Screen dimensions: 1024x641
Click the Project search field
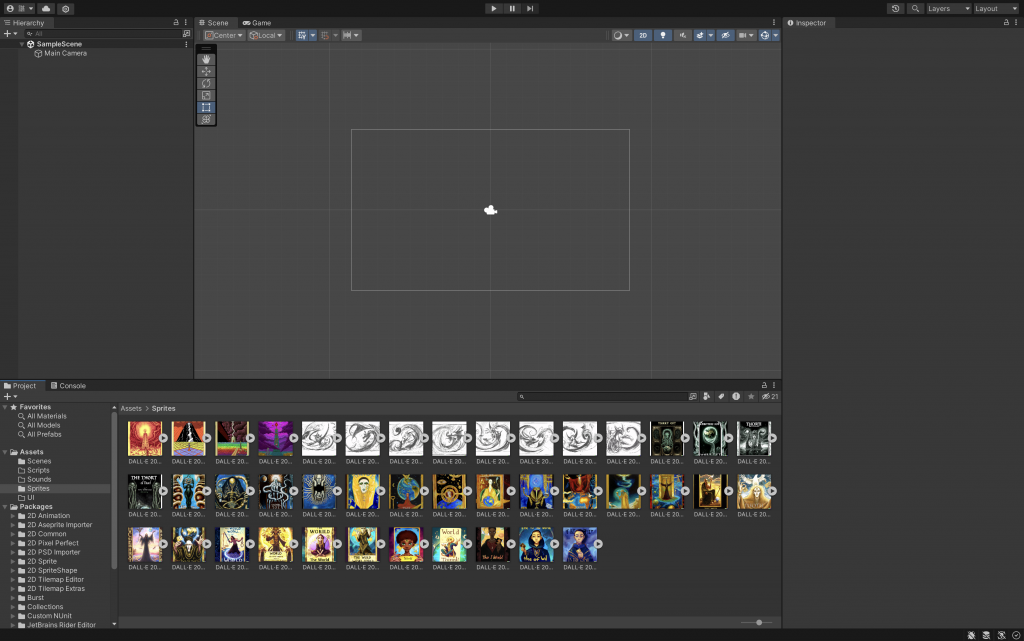(601, 396)
